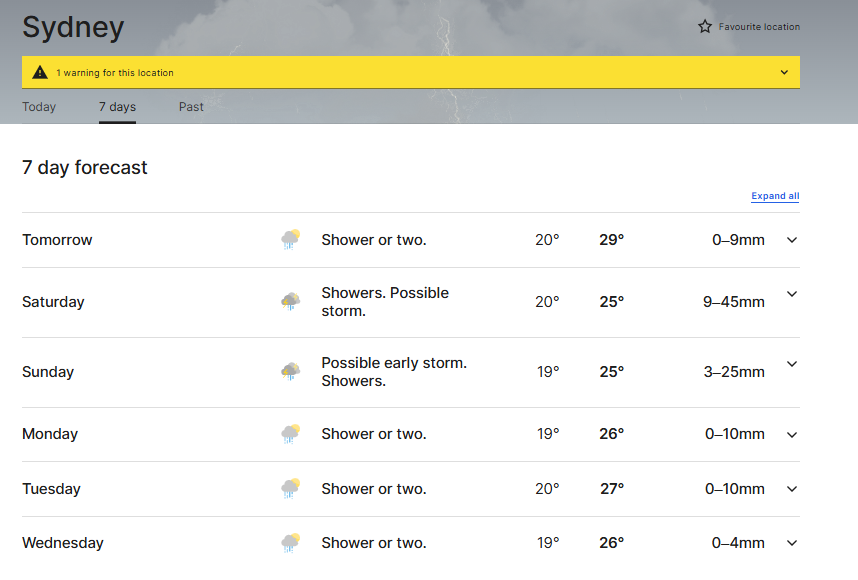Click Saturday's storm weather icon
This screenshot has height=580, width=858.
tap(291, 301)
